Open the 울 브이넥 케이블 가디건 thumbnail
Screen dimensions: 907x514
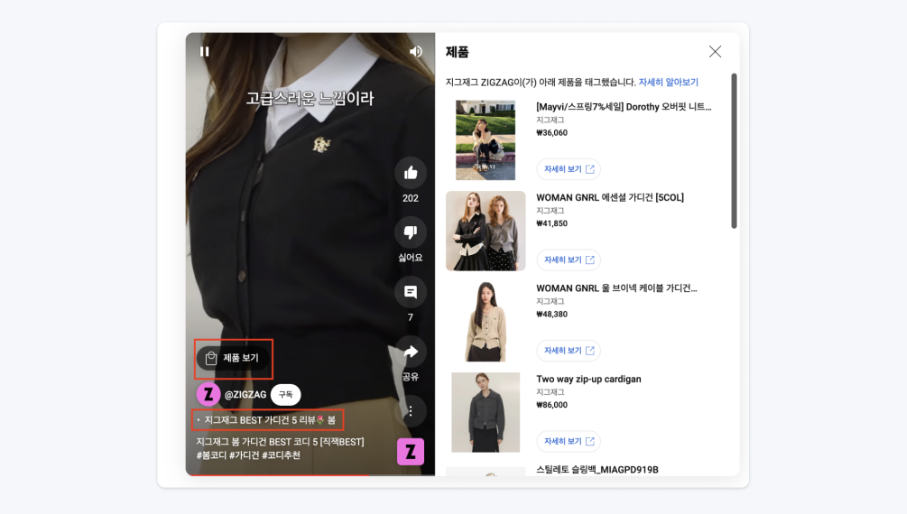click(x=485, y=321)
